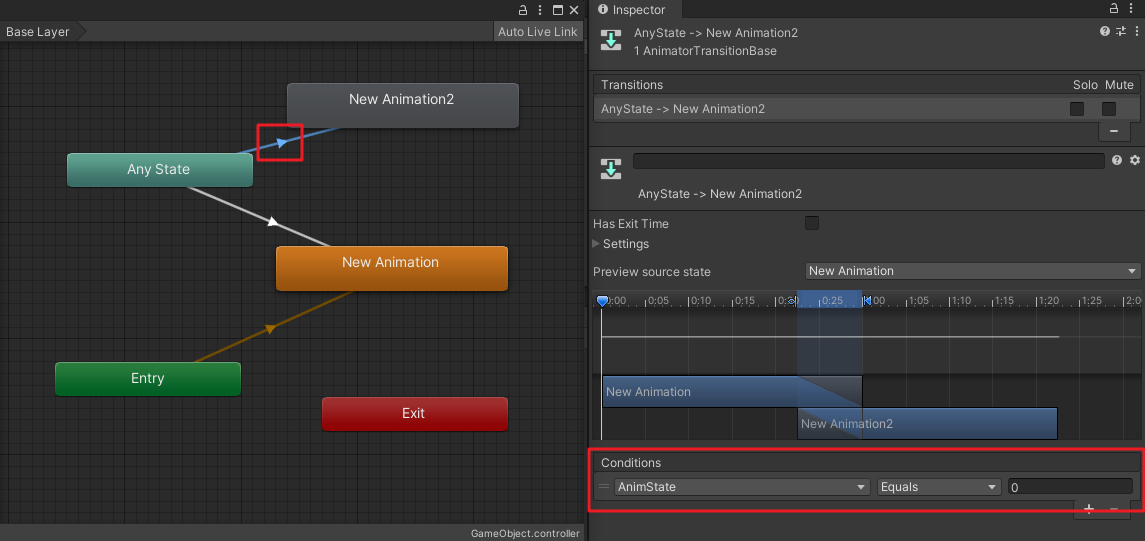
Task: Click the blue AnyState to New Animation2 arrow
Action: tap(282, 143)
